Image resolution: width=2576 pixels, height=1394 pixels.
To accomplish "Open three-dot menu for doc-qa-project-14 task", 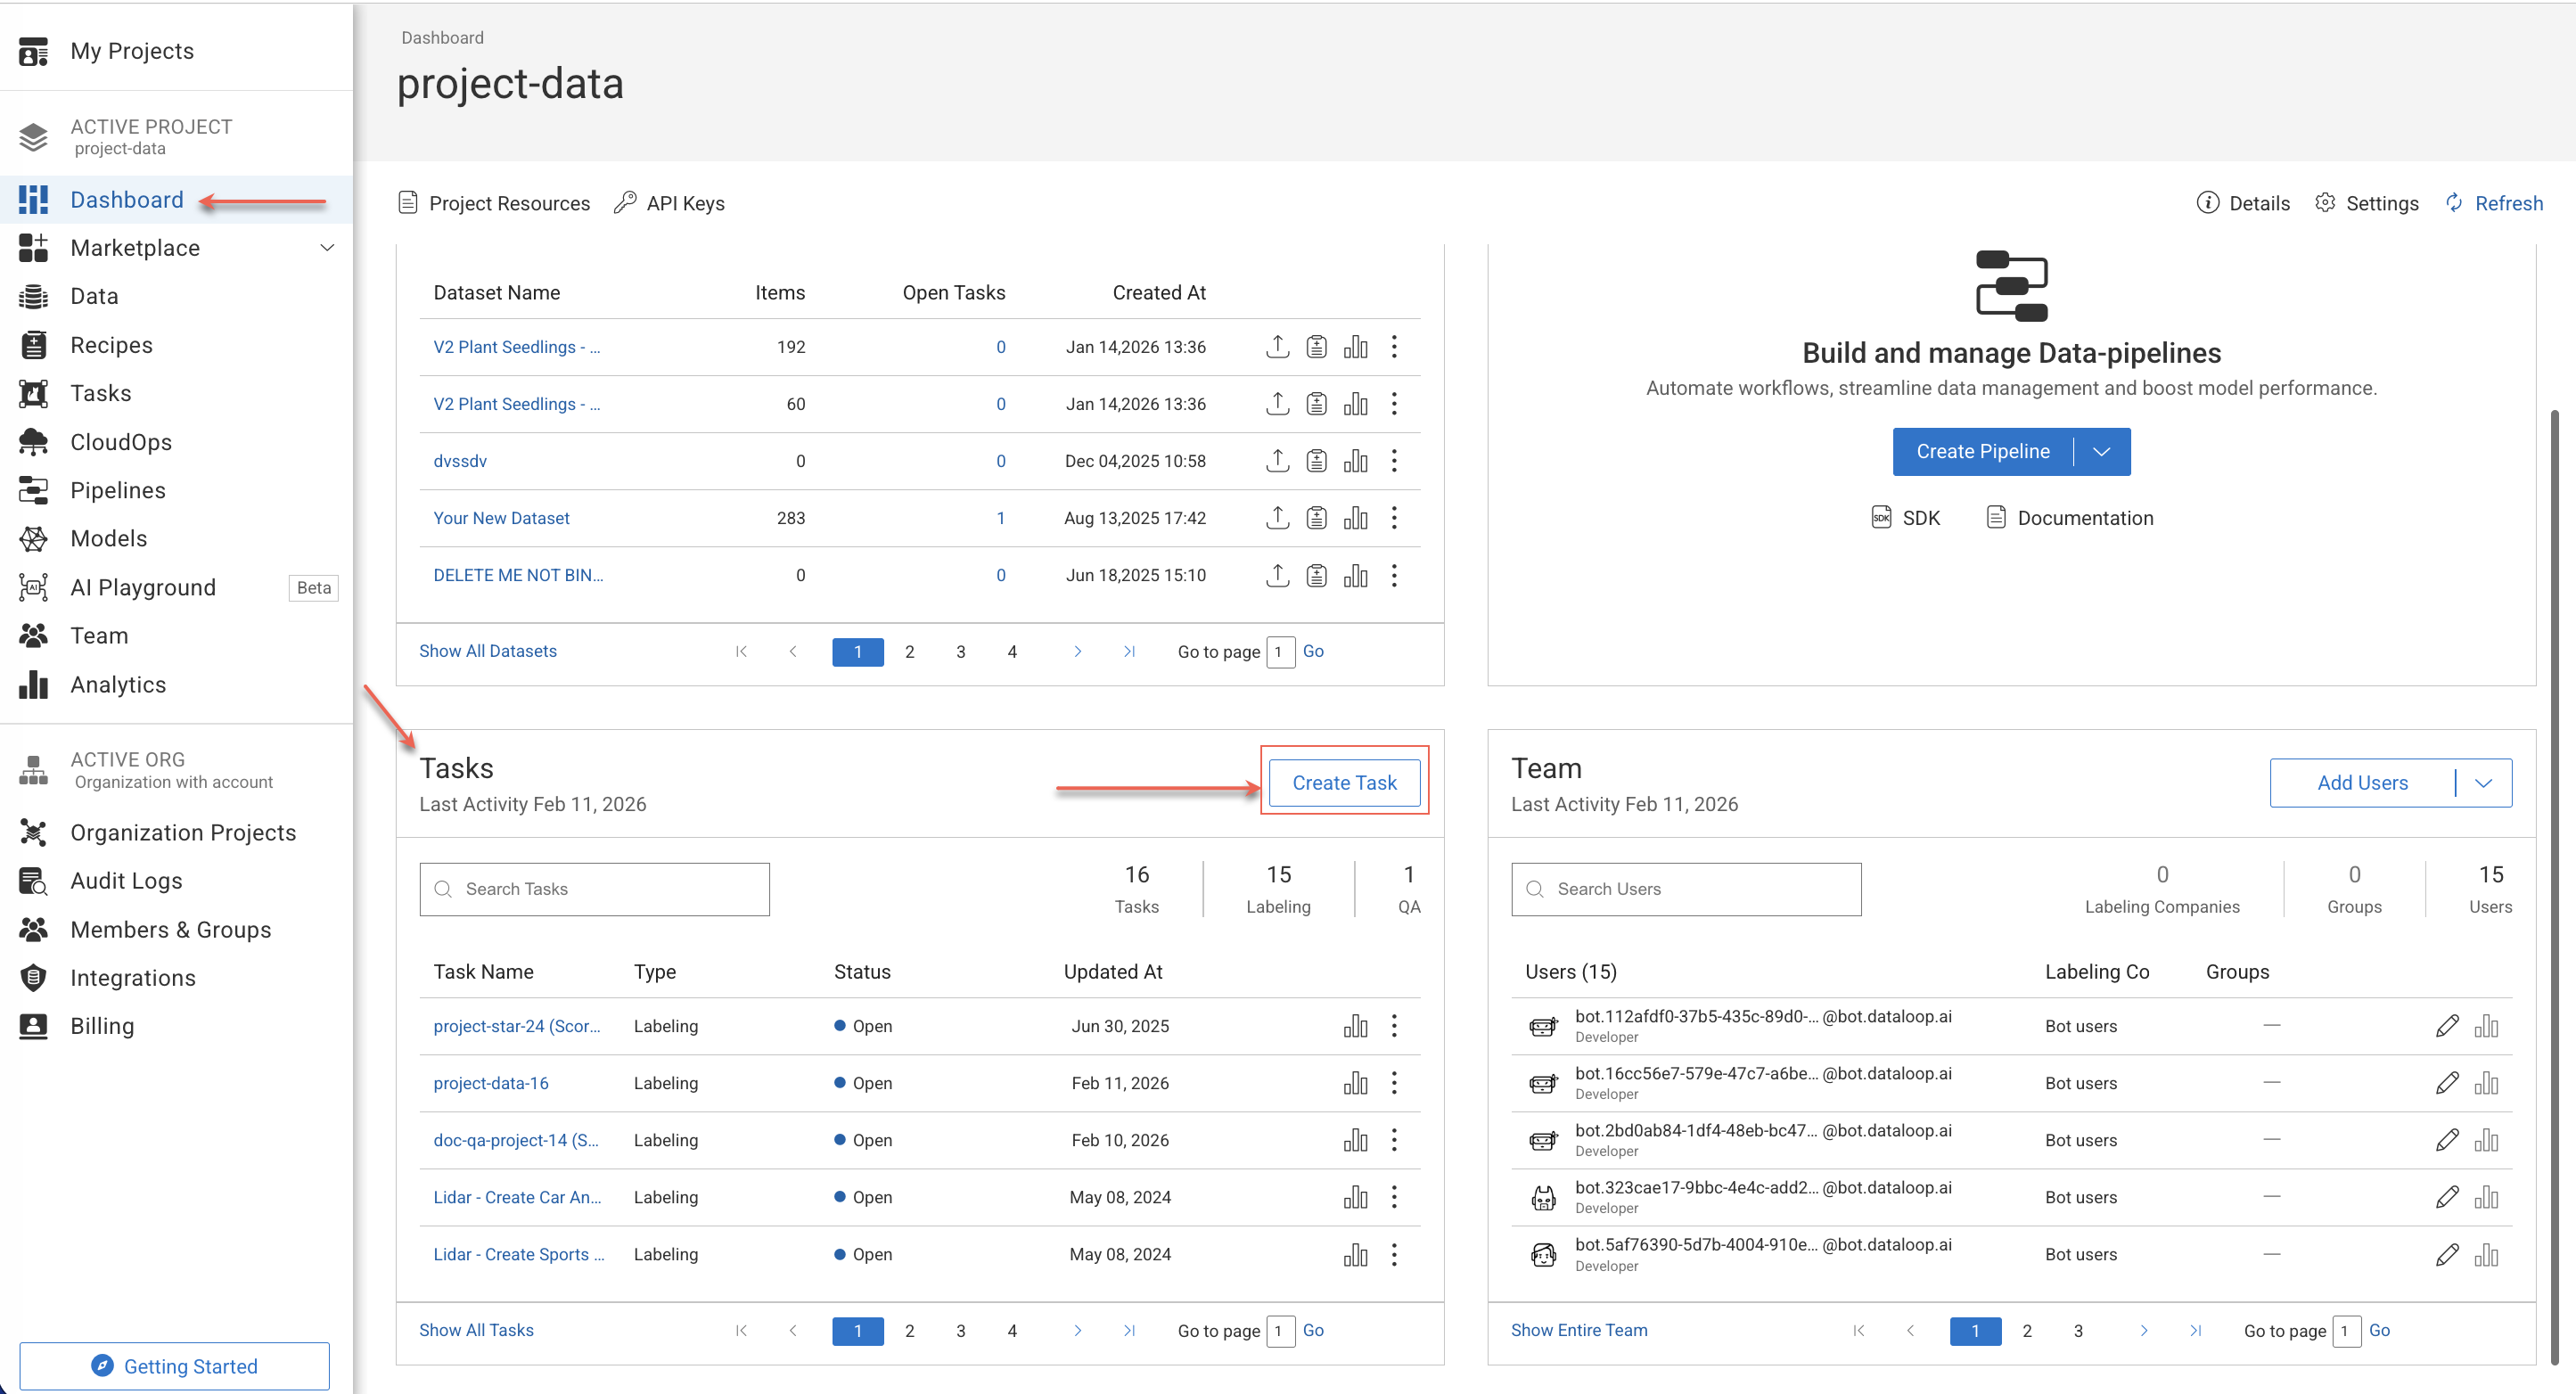I will click(x=1394, y=1140).
